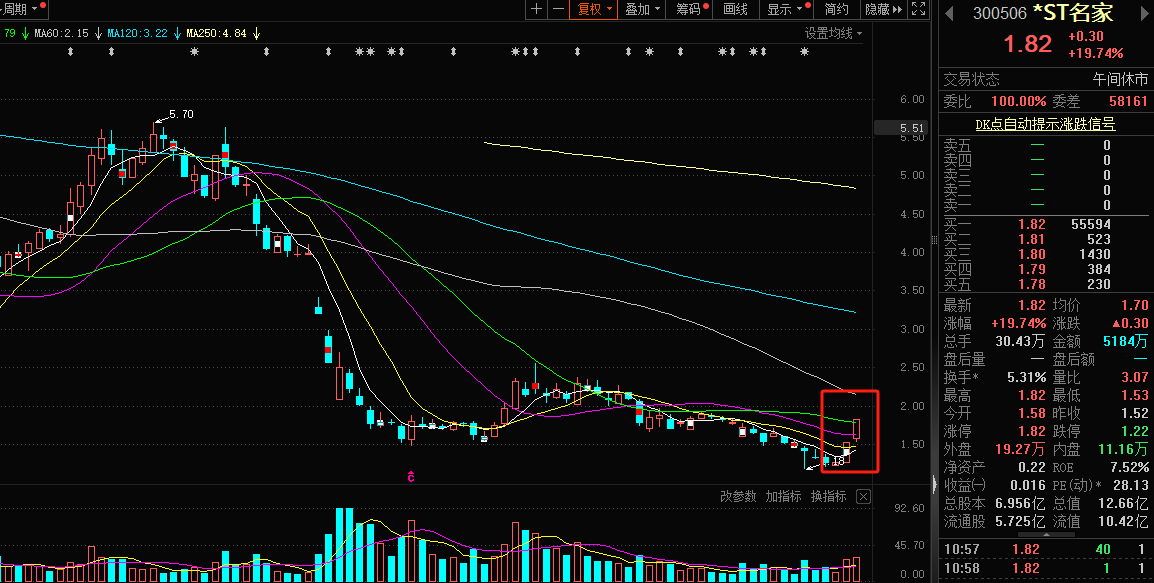Viewport: 1154px width, 583px height.
Task: Click the stock name *ST名家
Action: pyautogui.click(x=1074, y=13)
